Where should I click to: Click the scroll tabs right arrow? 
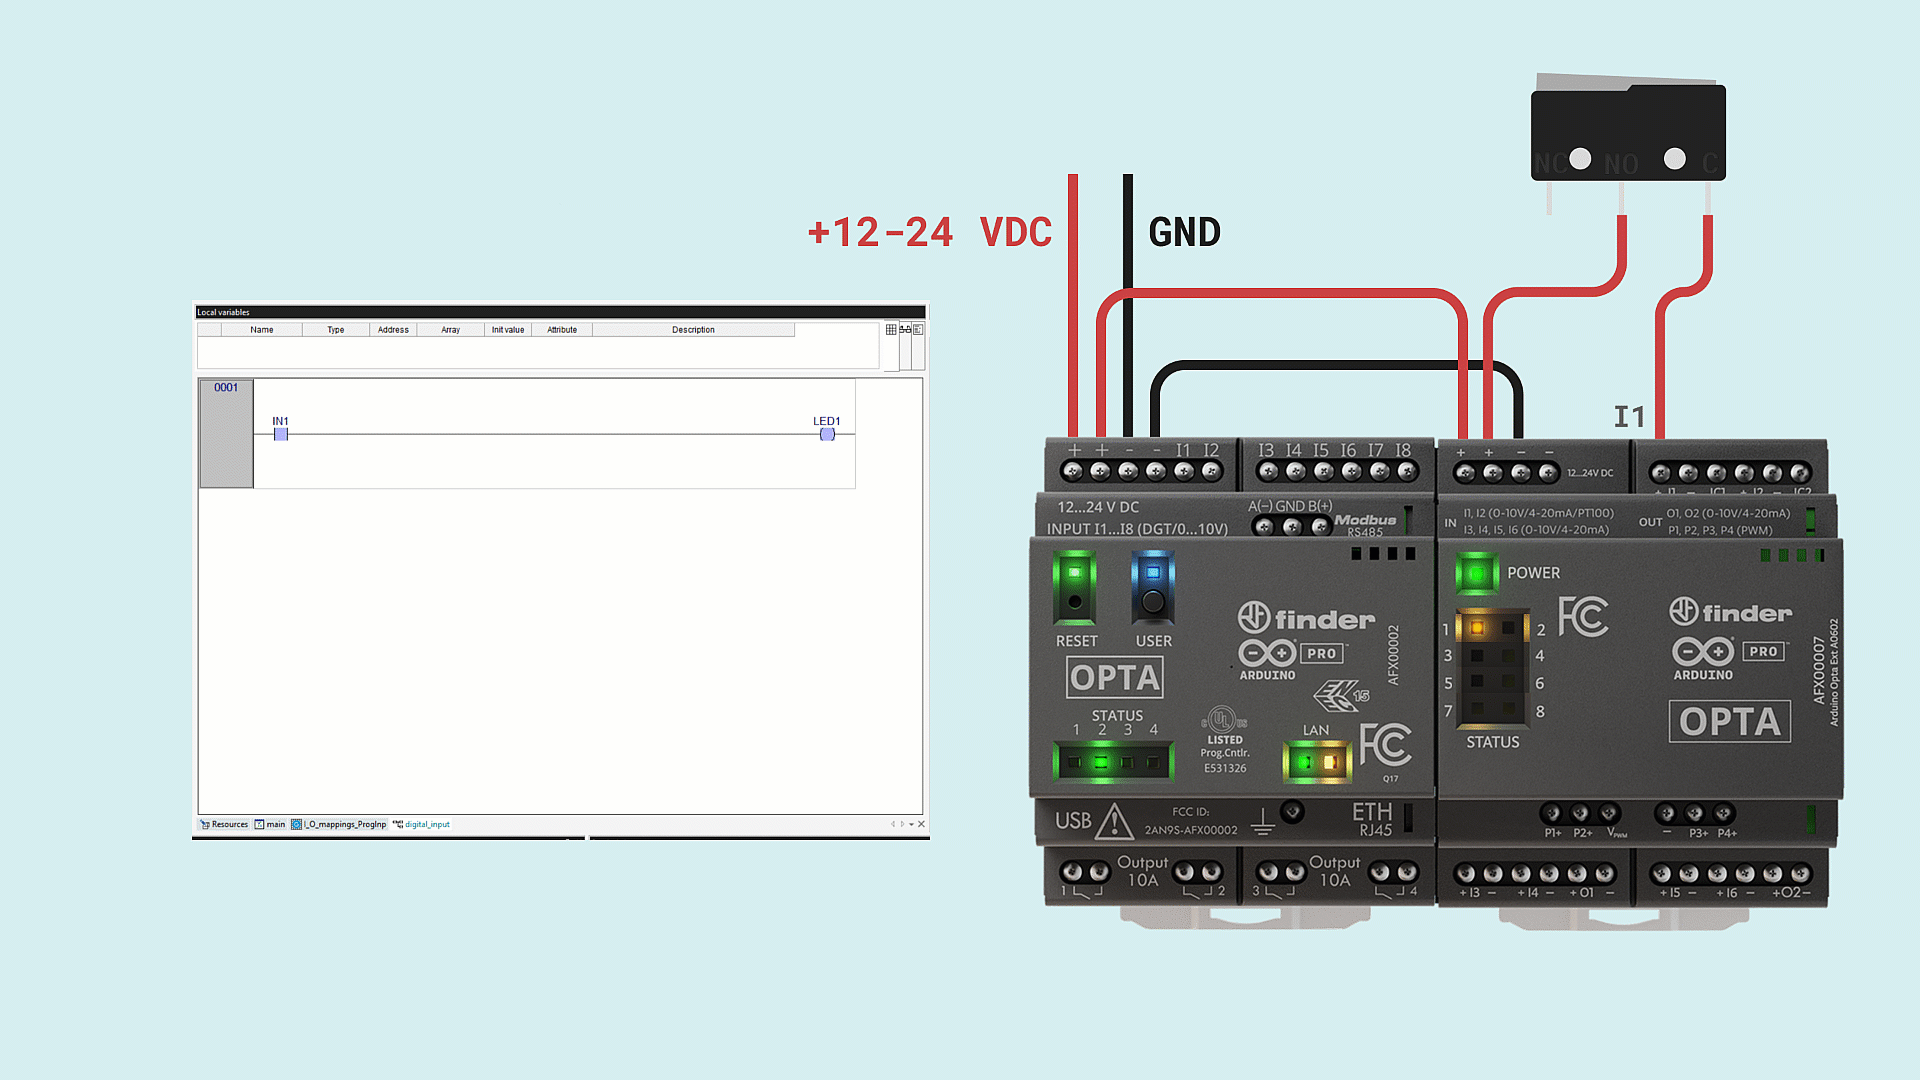pyautogui.click(x=902, y=825)
